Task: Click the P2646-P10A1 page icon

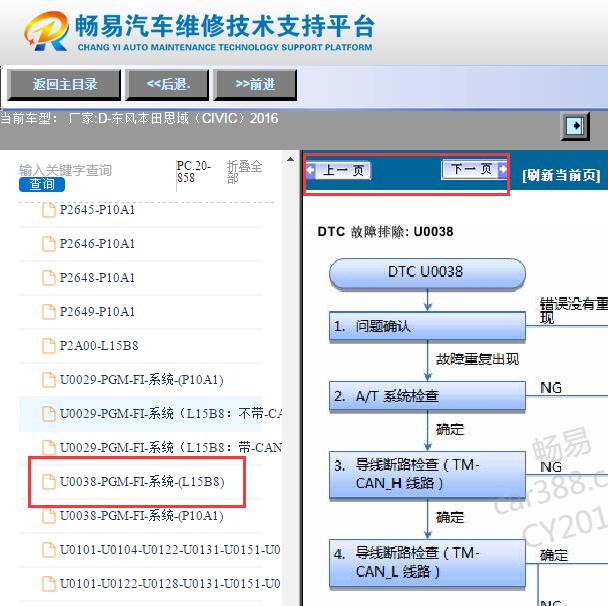Action: 49,244
